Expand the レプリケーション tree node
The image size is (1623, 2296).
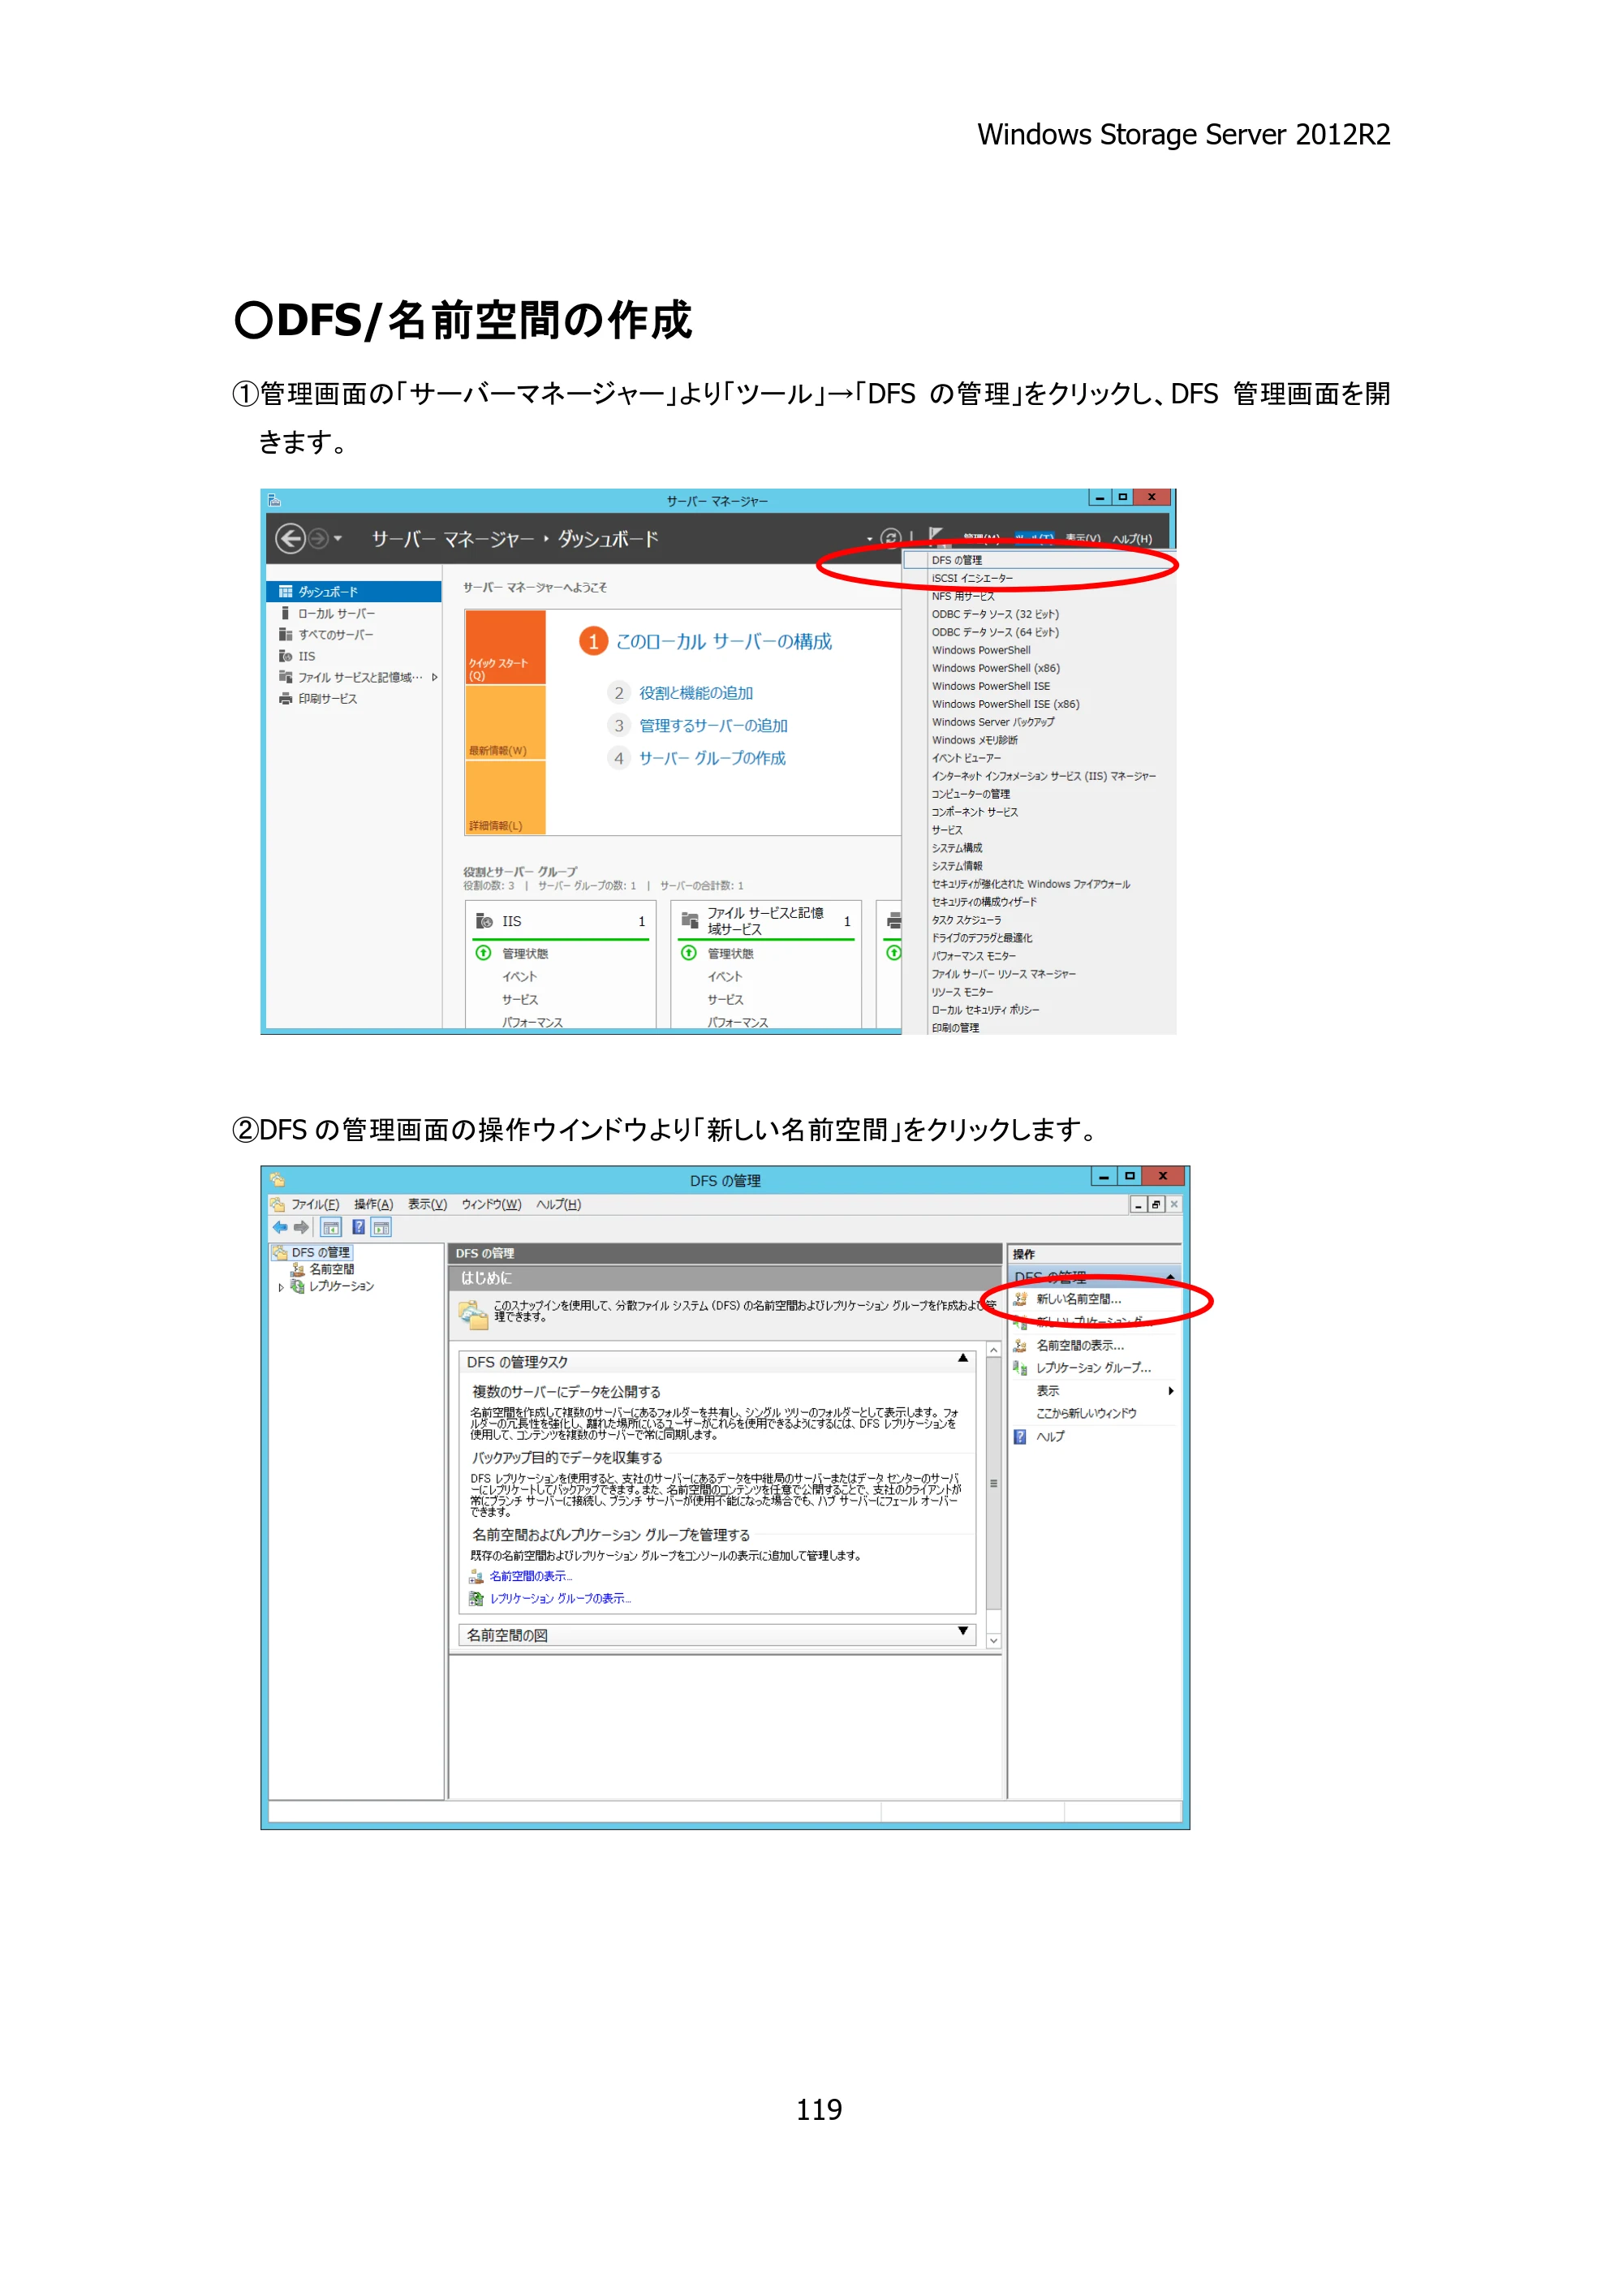[x=281, y=1288]
